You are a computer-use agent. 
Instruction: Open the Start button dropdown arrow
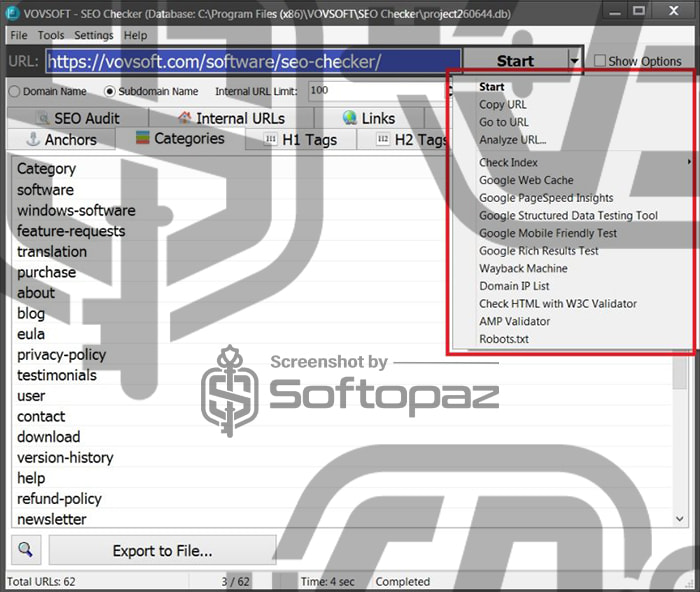(574, 60)
